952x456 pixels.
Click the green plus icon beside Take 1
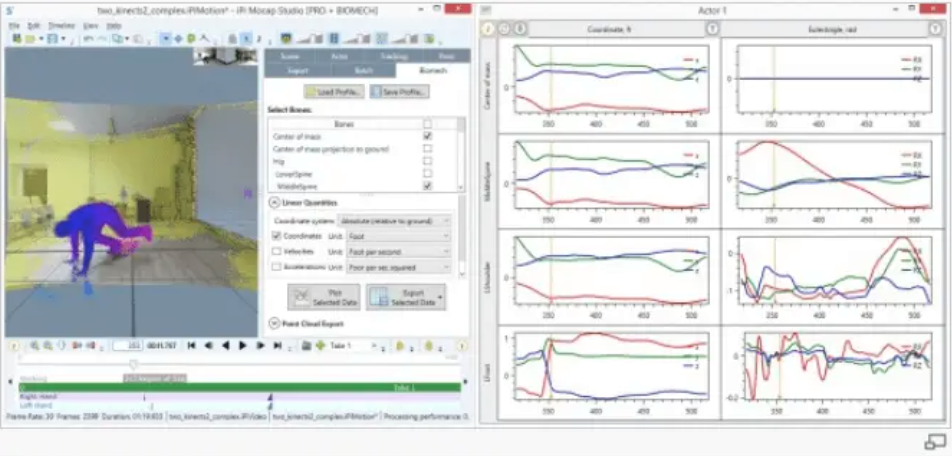320,346
